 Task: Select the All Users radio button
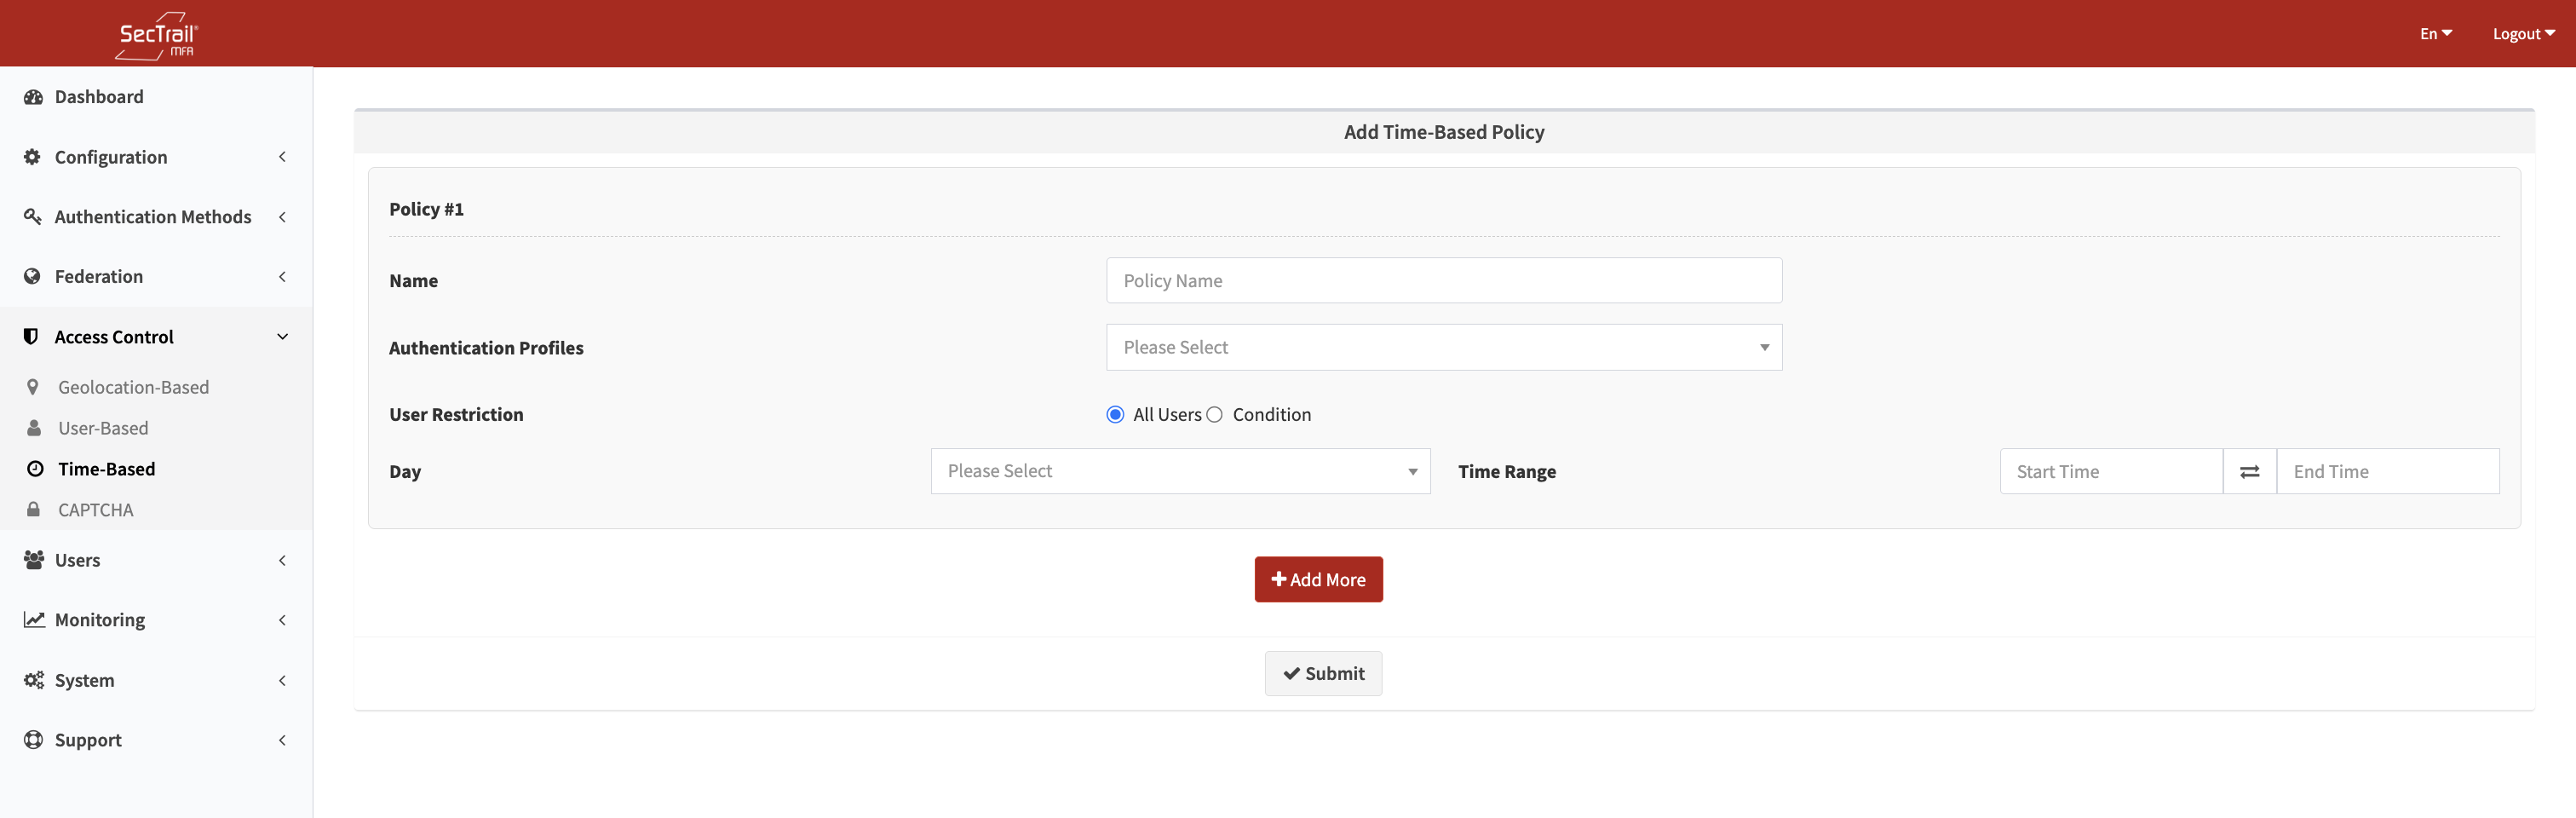click(1115, 415)
